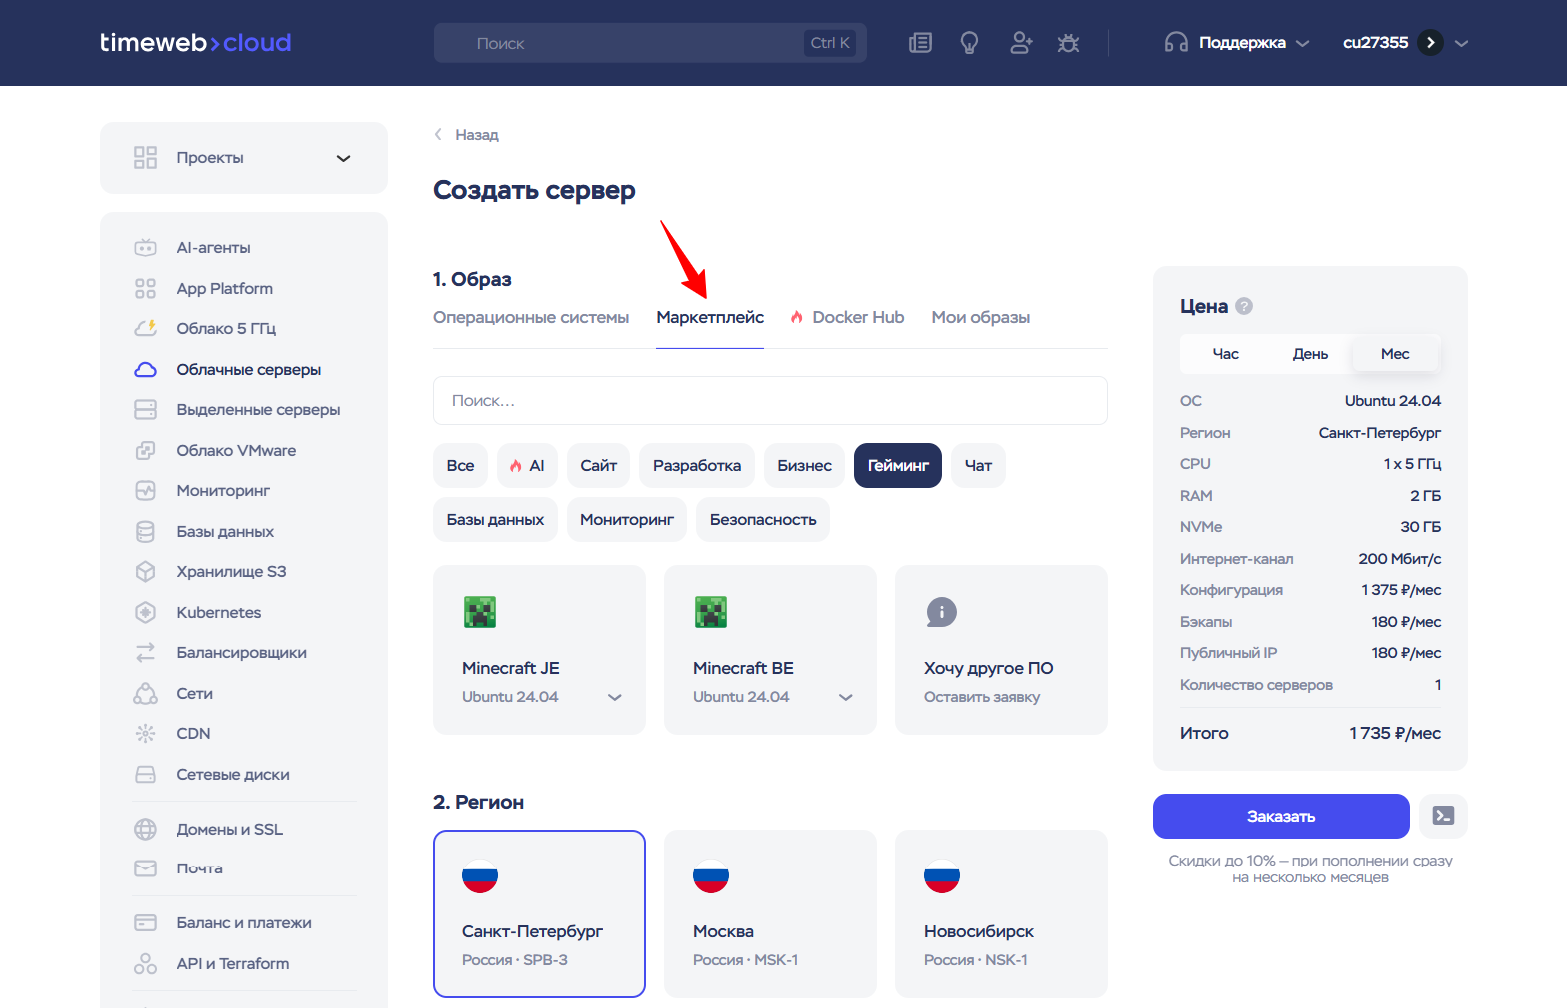Go back via the Назад link

click(466, 134)
